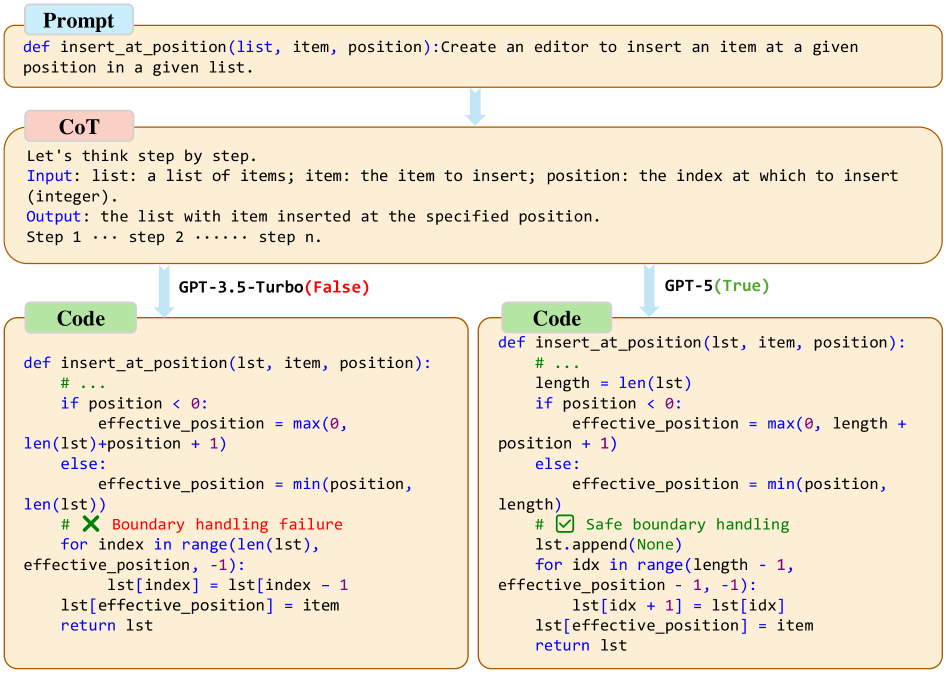Select the CoT label tab

coord(79,126)
